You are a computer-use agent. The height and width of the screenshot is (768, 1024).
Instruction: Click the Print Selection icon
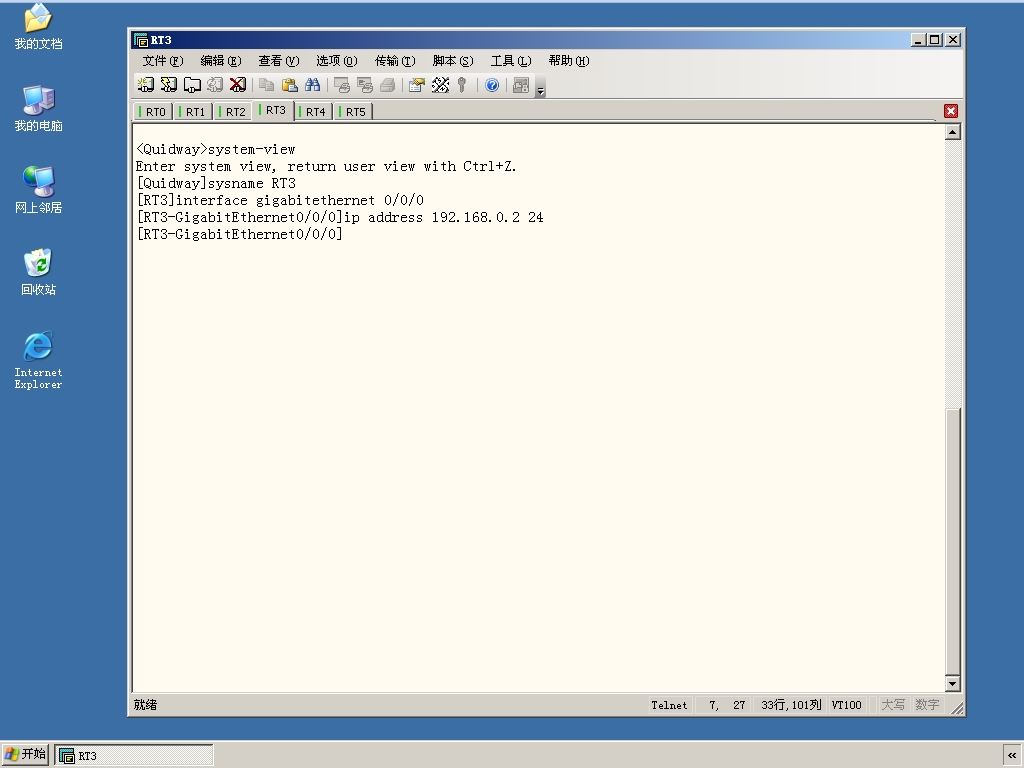tap(364, 85)
